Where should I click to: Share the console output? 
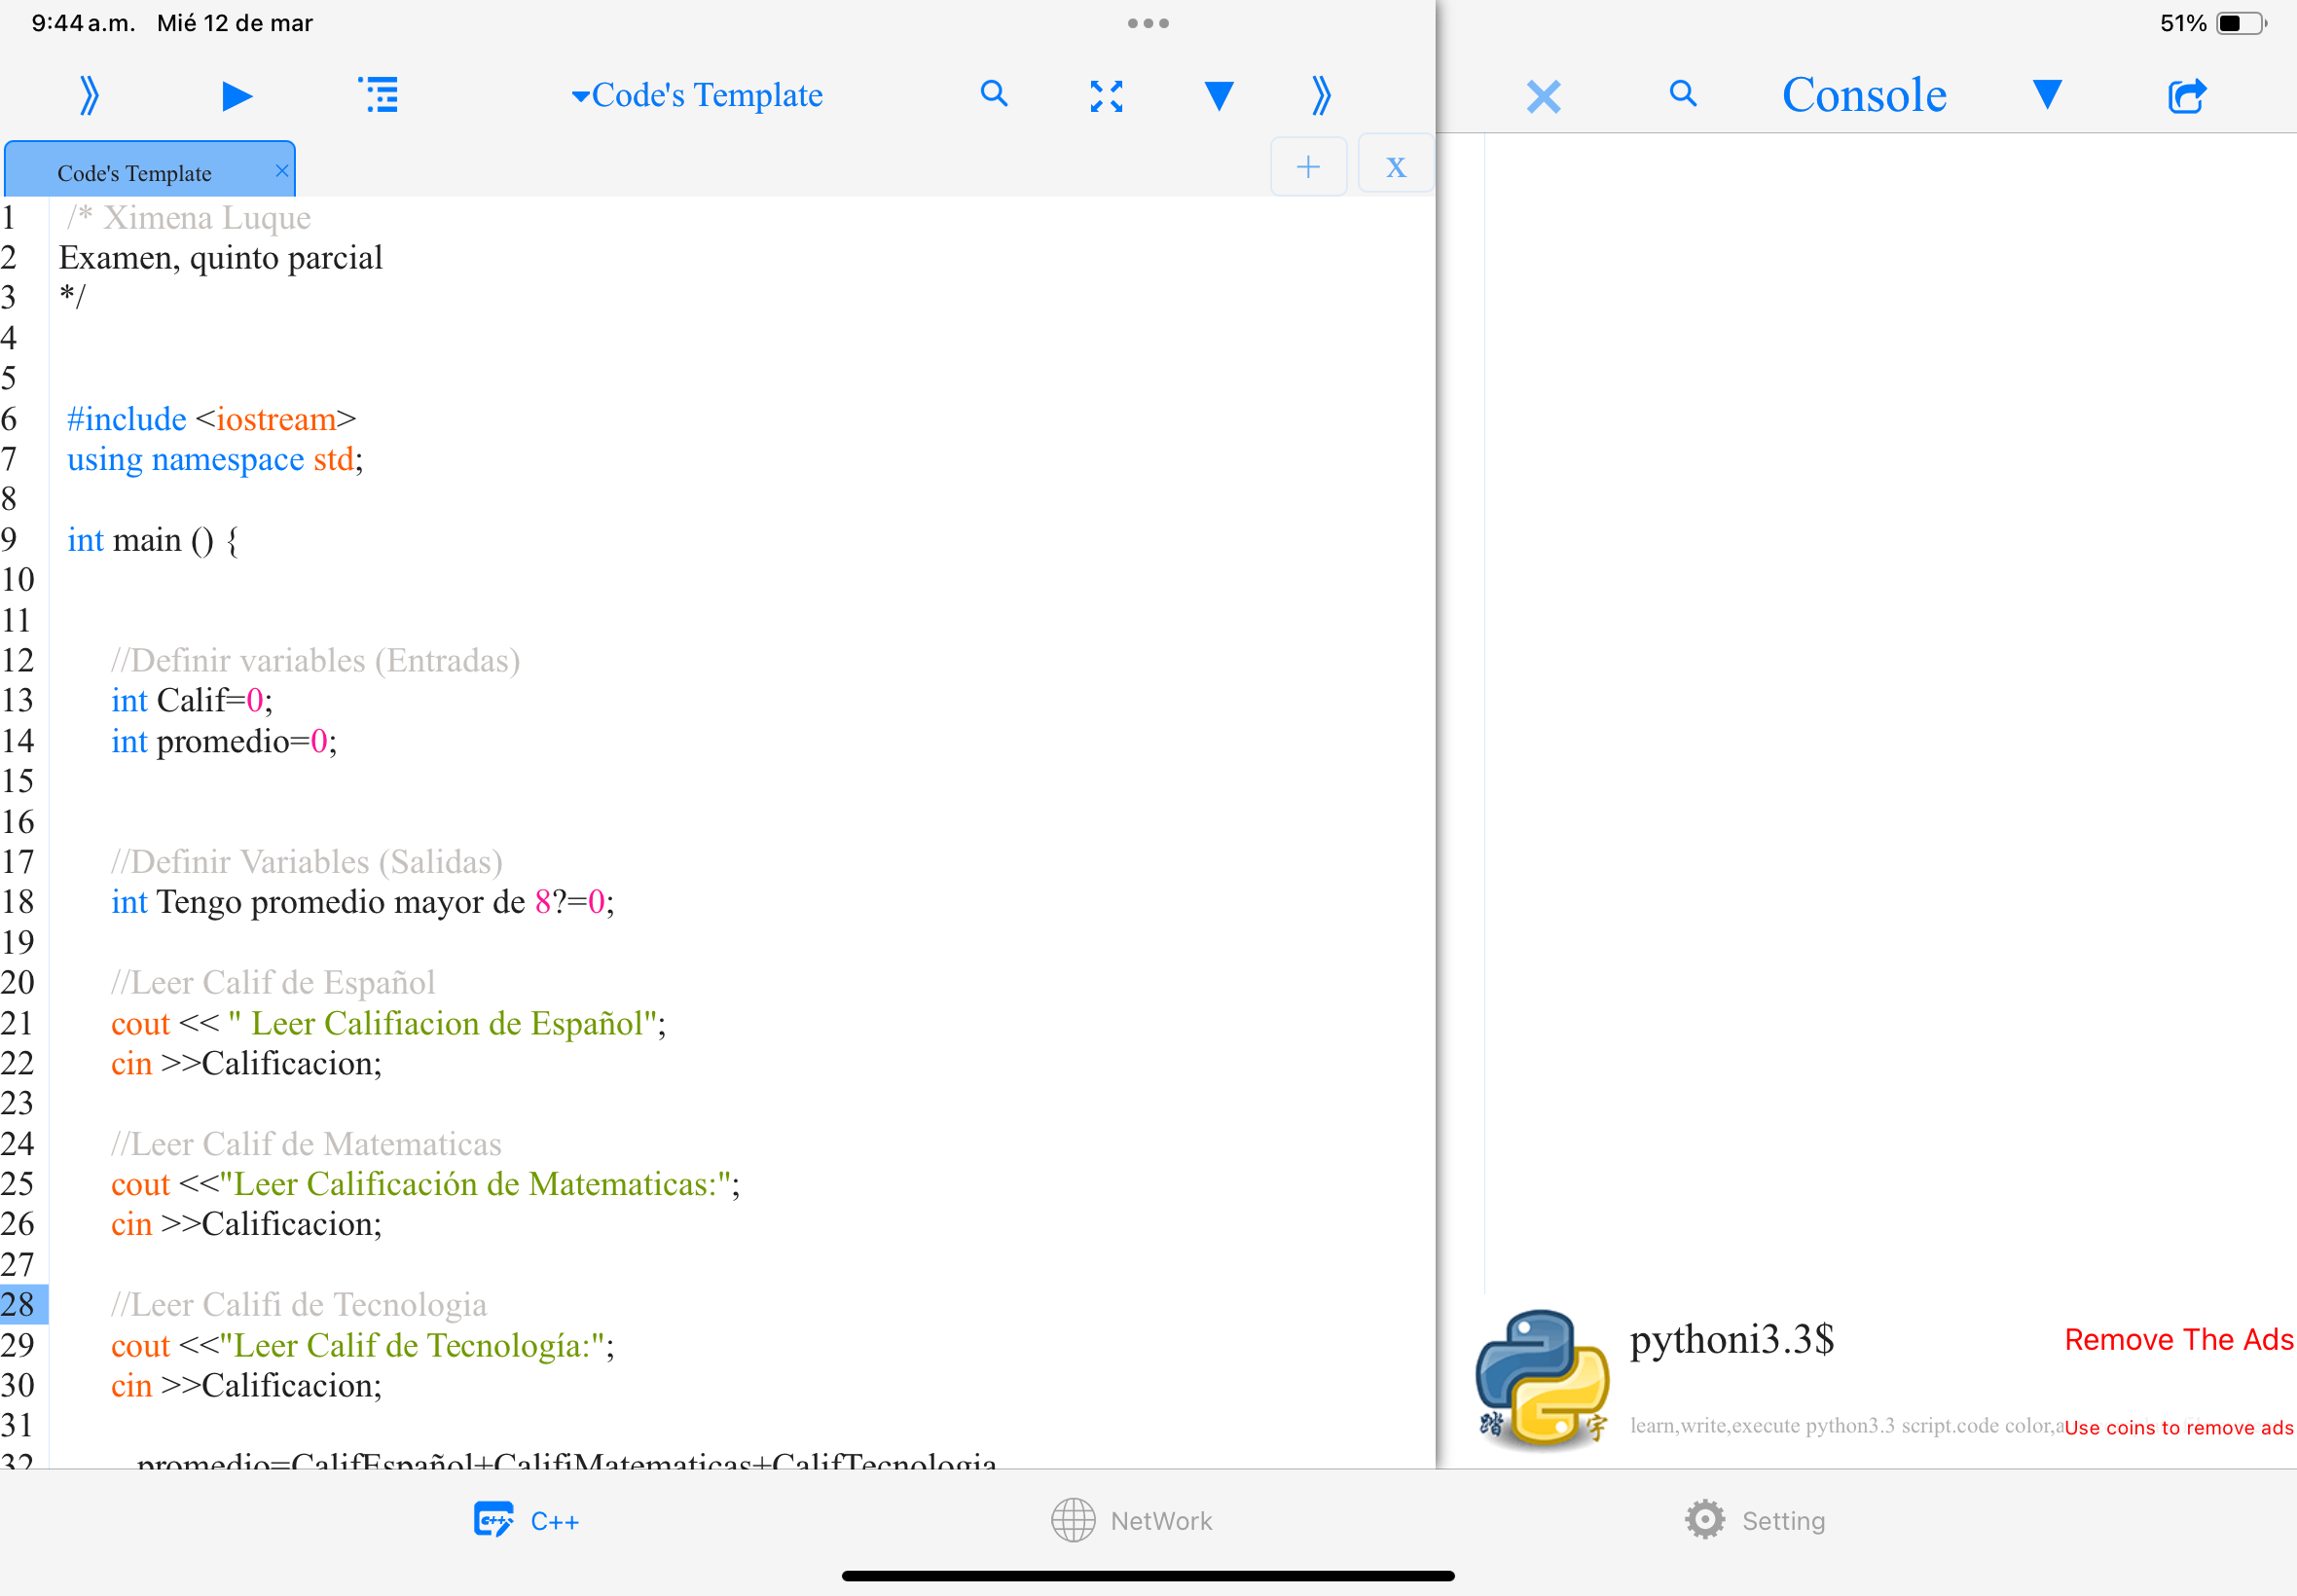coord(2186,96)
